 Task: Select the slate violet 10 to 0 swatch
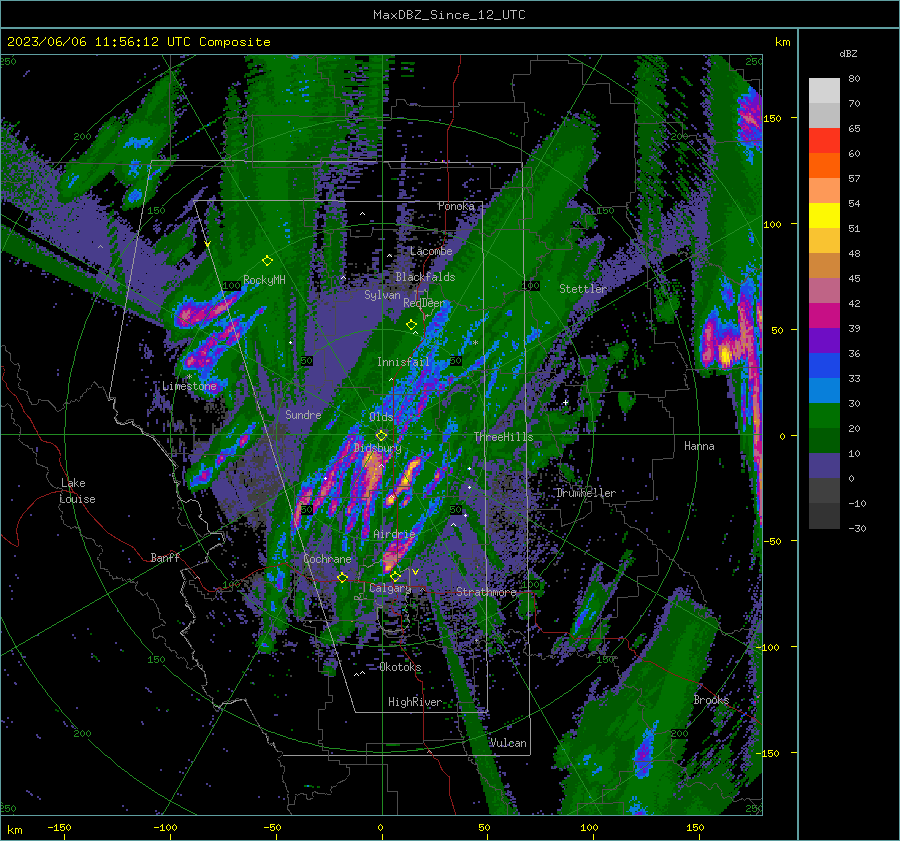(824, 465)
